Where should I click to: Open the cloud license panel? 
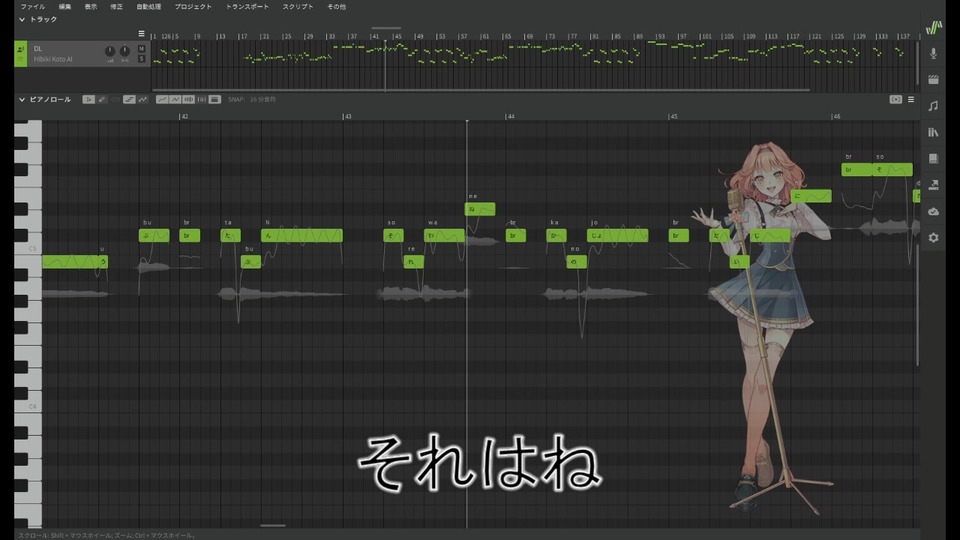(x=934, y=211)
